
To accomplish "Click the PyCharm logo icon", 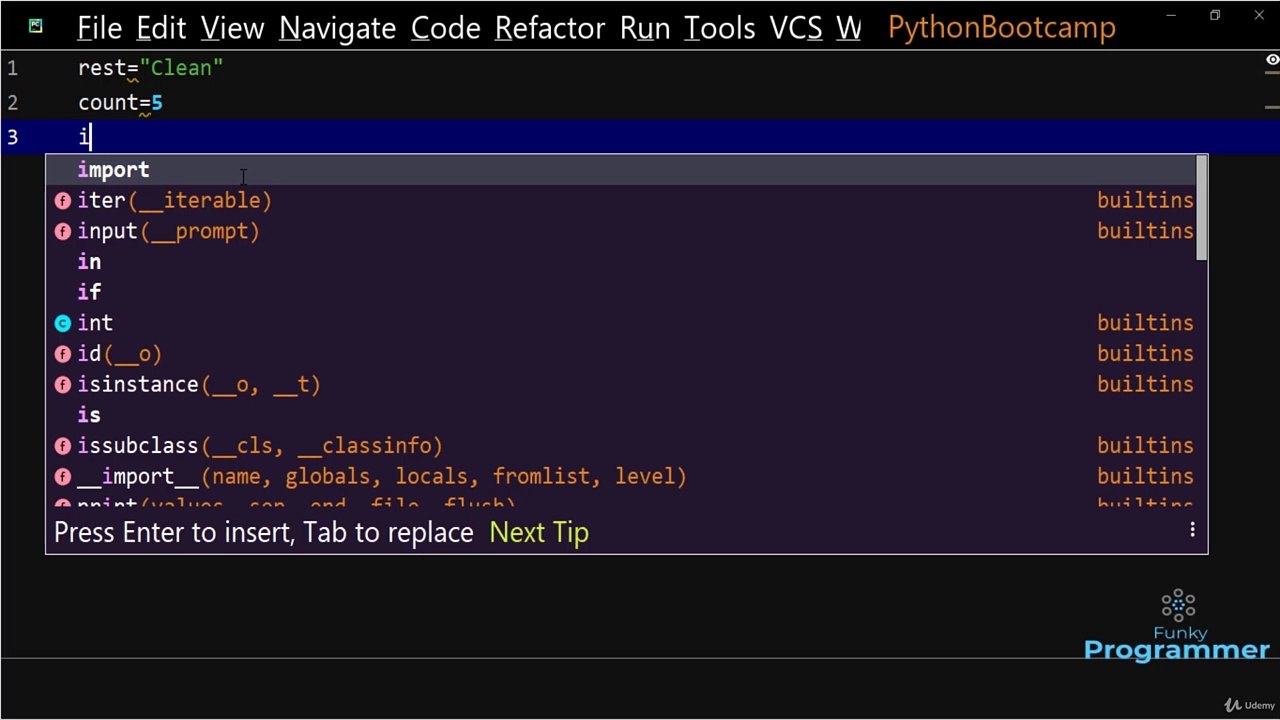I will pyautogui.click(x=35, y=26).
